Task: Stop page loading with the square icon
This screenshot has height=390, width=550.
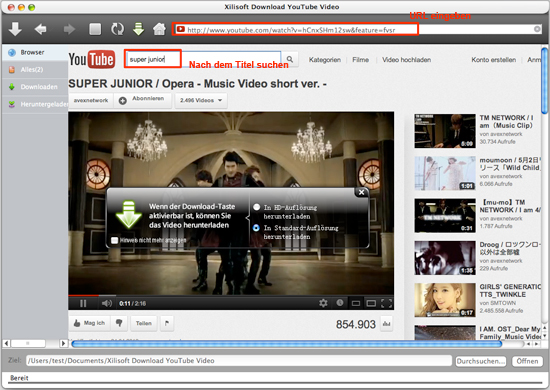Action: click(x=95, y=29)
